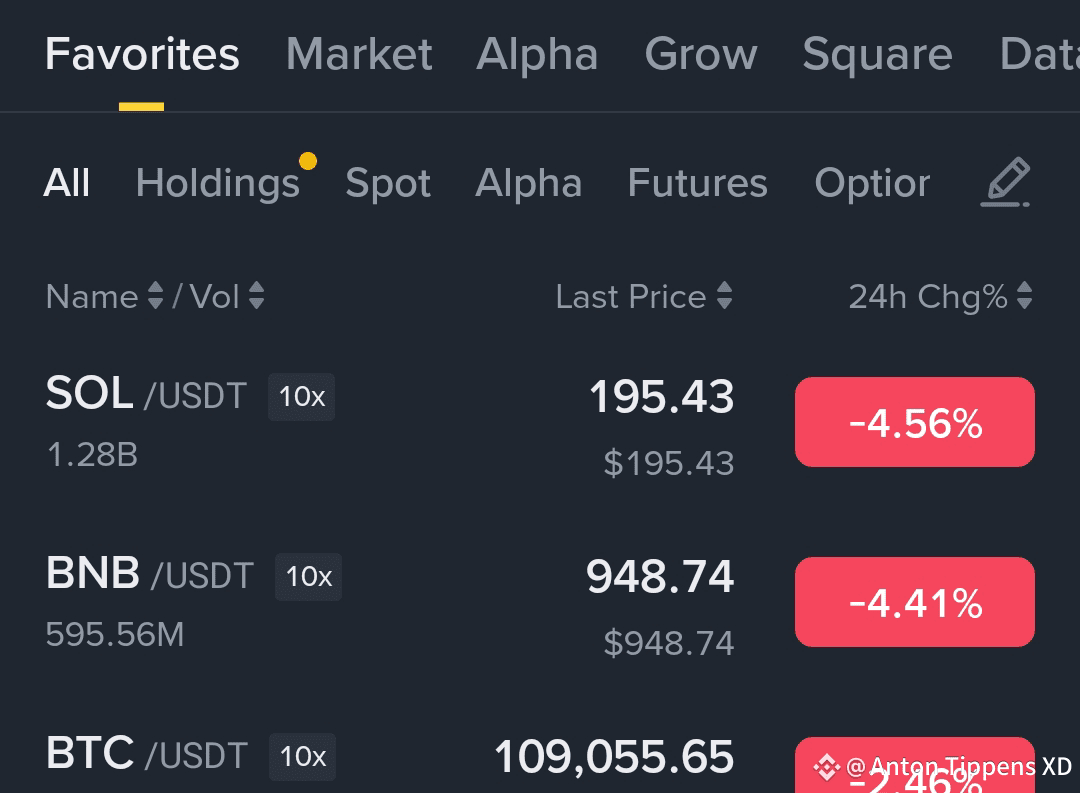Tap the SOL 10x leverage badge
Viewport: 1080px width, 793px height.
[302, 397]
